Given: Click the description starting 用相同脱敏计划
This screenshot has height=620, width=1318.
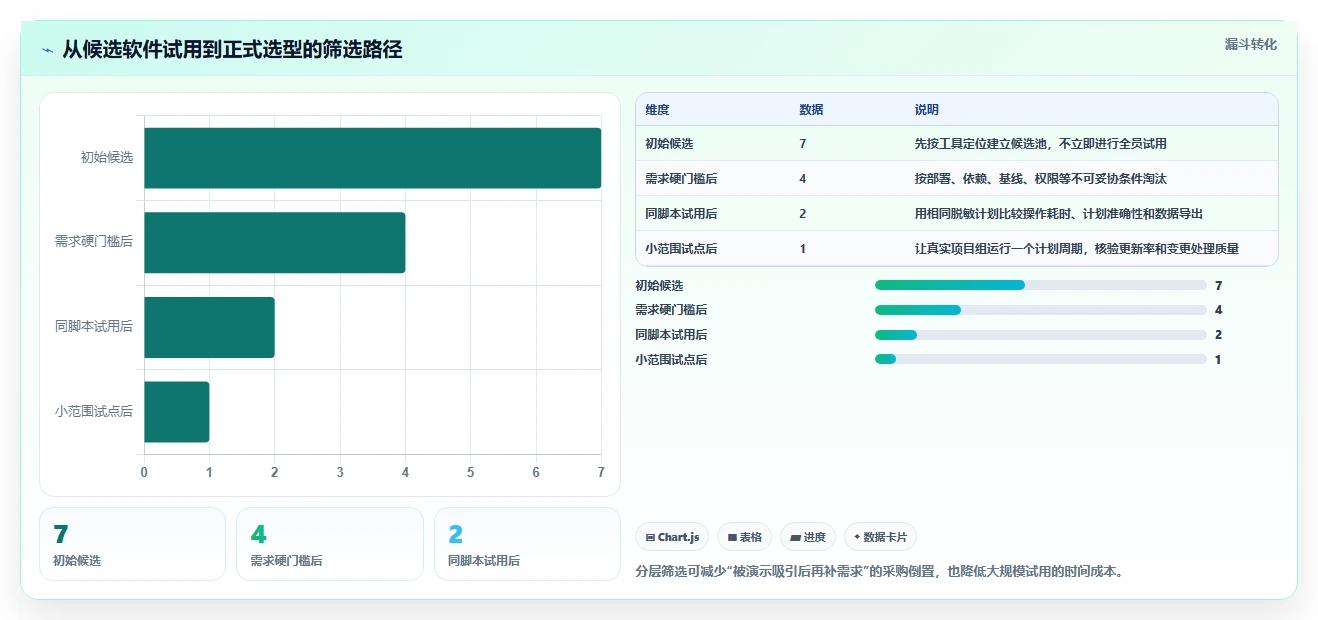Looking at the screenshot, I should click(1059, 214).
